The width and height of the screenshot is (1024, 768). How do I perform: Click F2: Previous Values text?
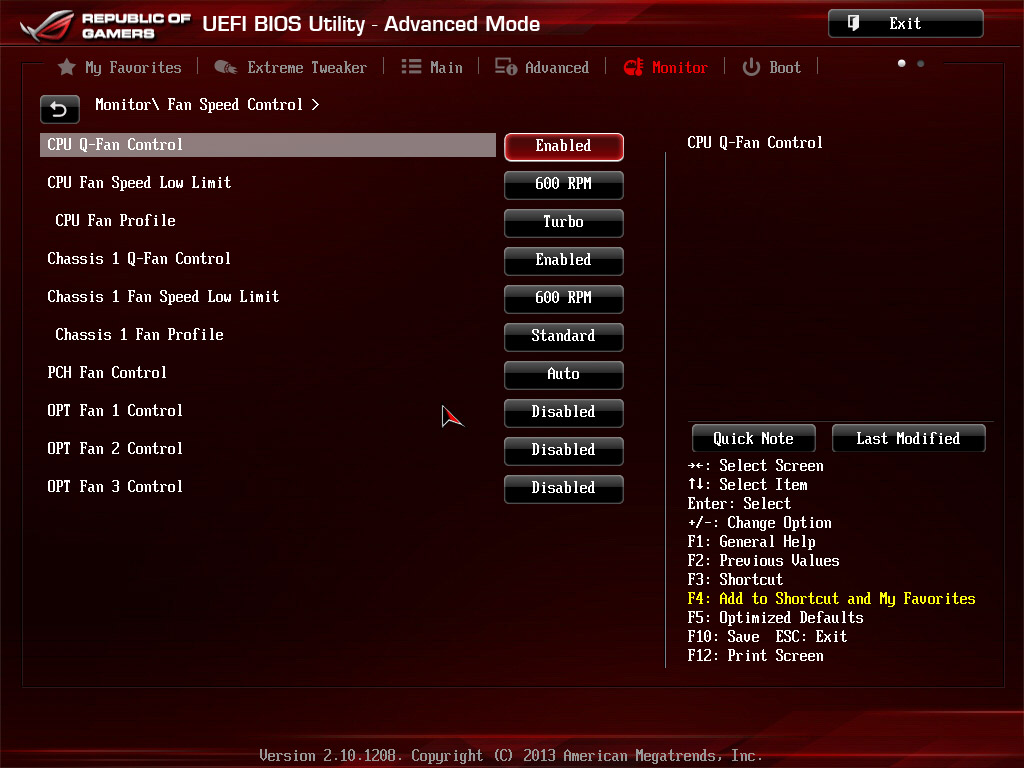763,560
